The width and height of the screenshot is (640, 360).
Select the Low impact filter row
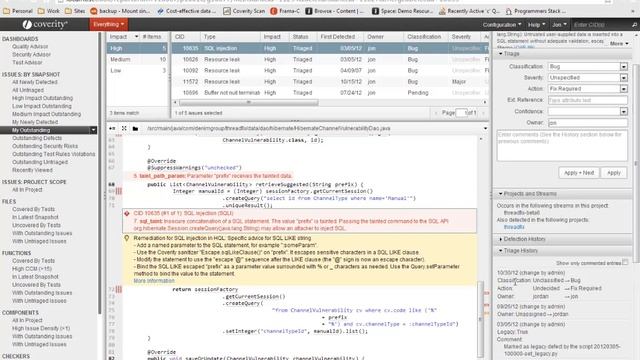[x=138, y=71]
